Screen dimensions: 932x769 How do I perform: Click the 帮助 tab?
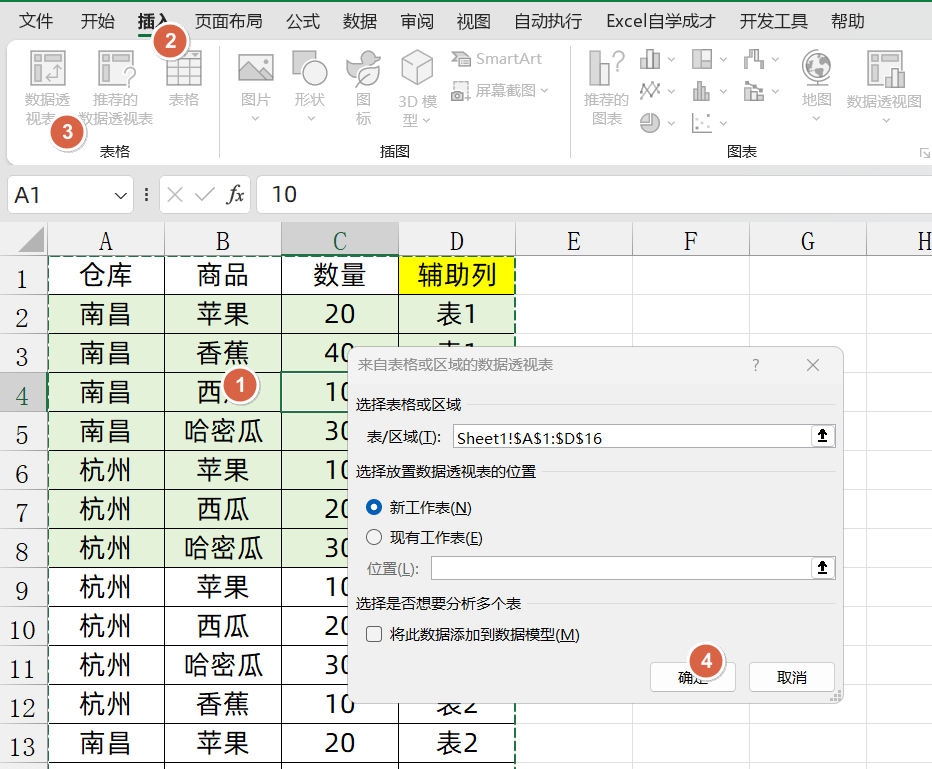[848, 21]
